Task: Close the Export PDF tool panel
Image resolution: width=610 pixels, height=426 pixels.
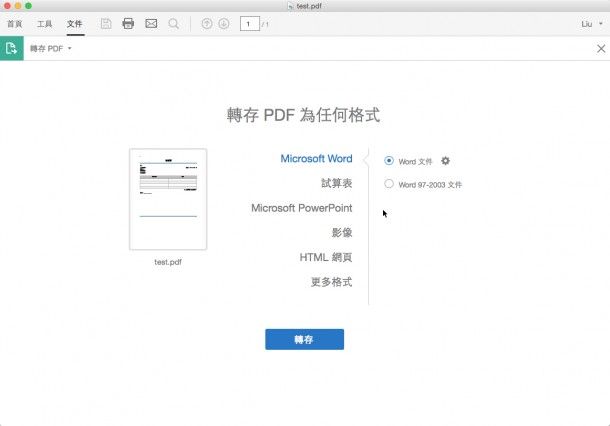Action: (x=601, y=49)
